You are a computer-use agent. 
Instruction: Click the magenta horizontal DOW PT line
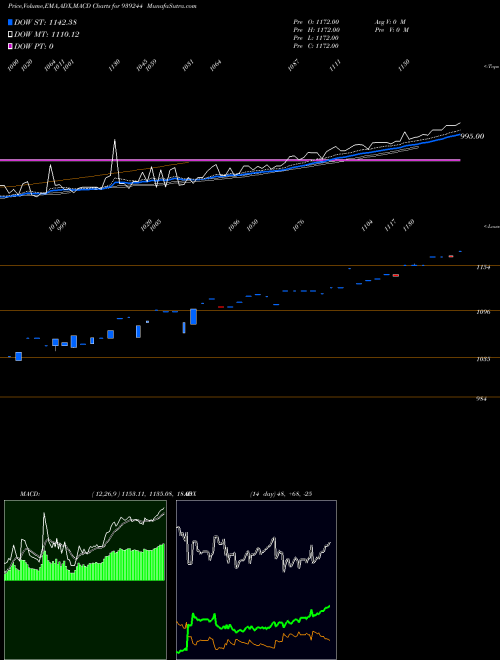(x=230, y=160)
